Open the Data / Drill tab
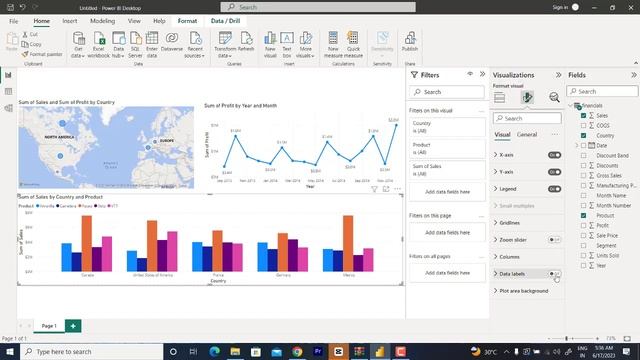 point(225,21)
